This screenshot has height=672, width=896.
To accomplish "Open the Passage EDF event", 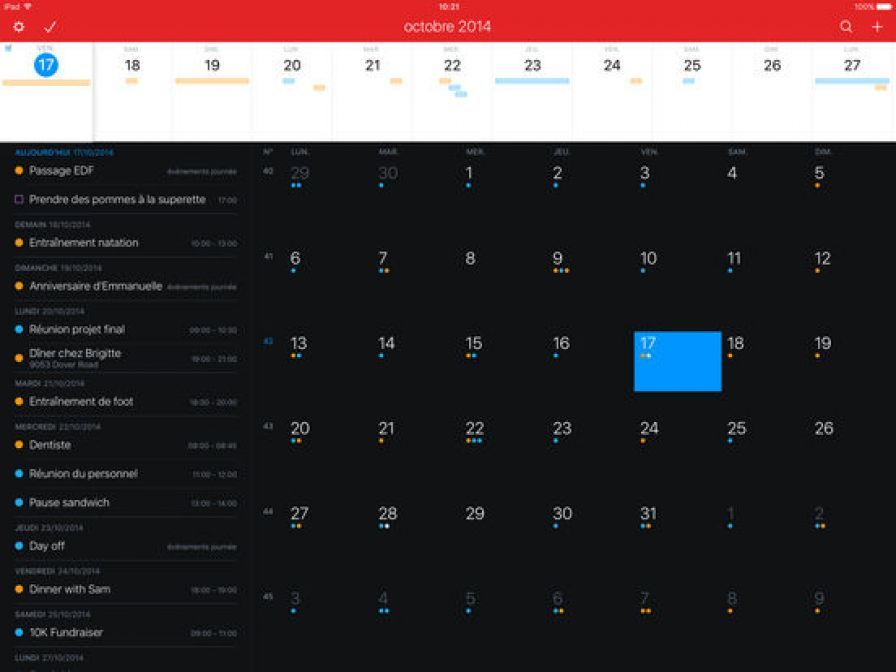I will tap(62, 171).
